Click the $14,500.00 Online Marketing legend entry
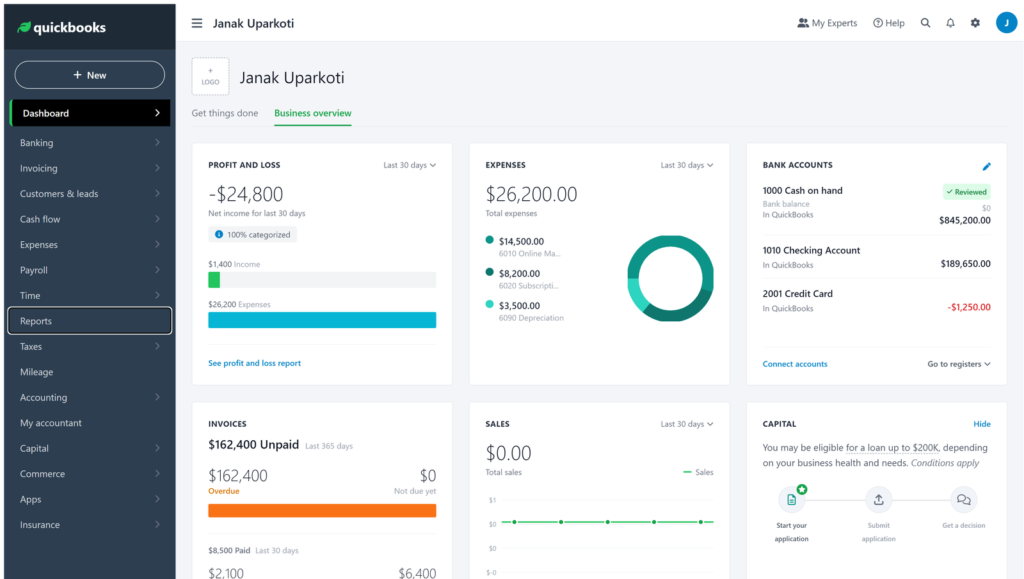1024x579 pixels. click(x=523, y=247)
